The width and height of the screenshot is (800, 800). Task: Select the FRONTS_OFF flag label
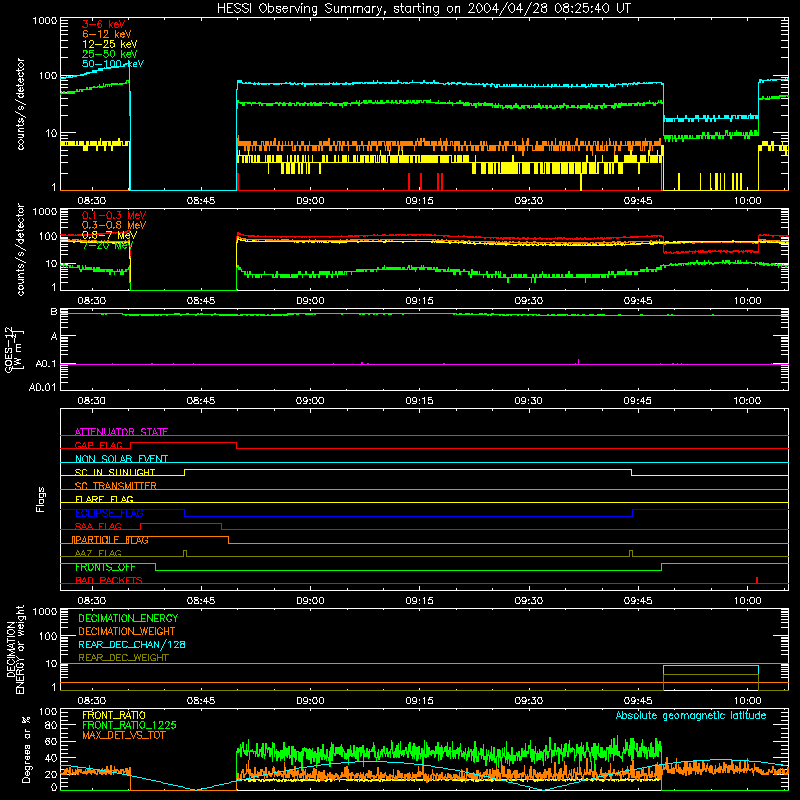105,567
